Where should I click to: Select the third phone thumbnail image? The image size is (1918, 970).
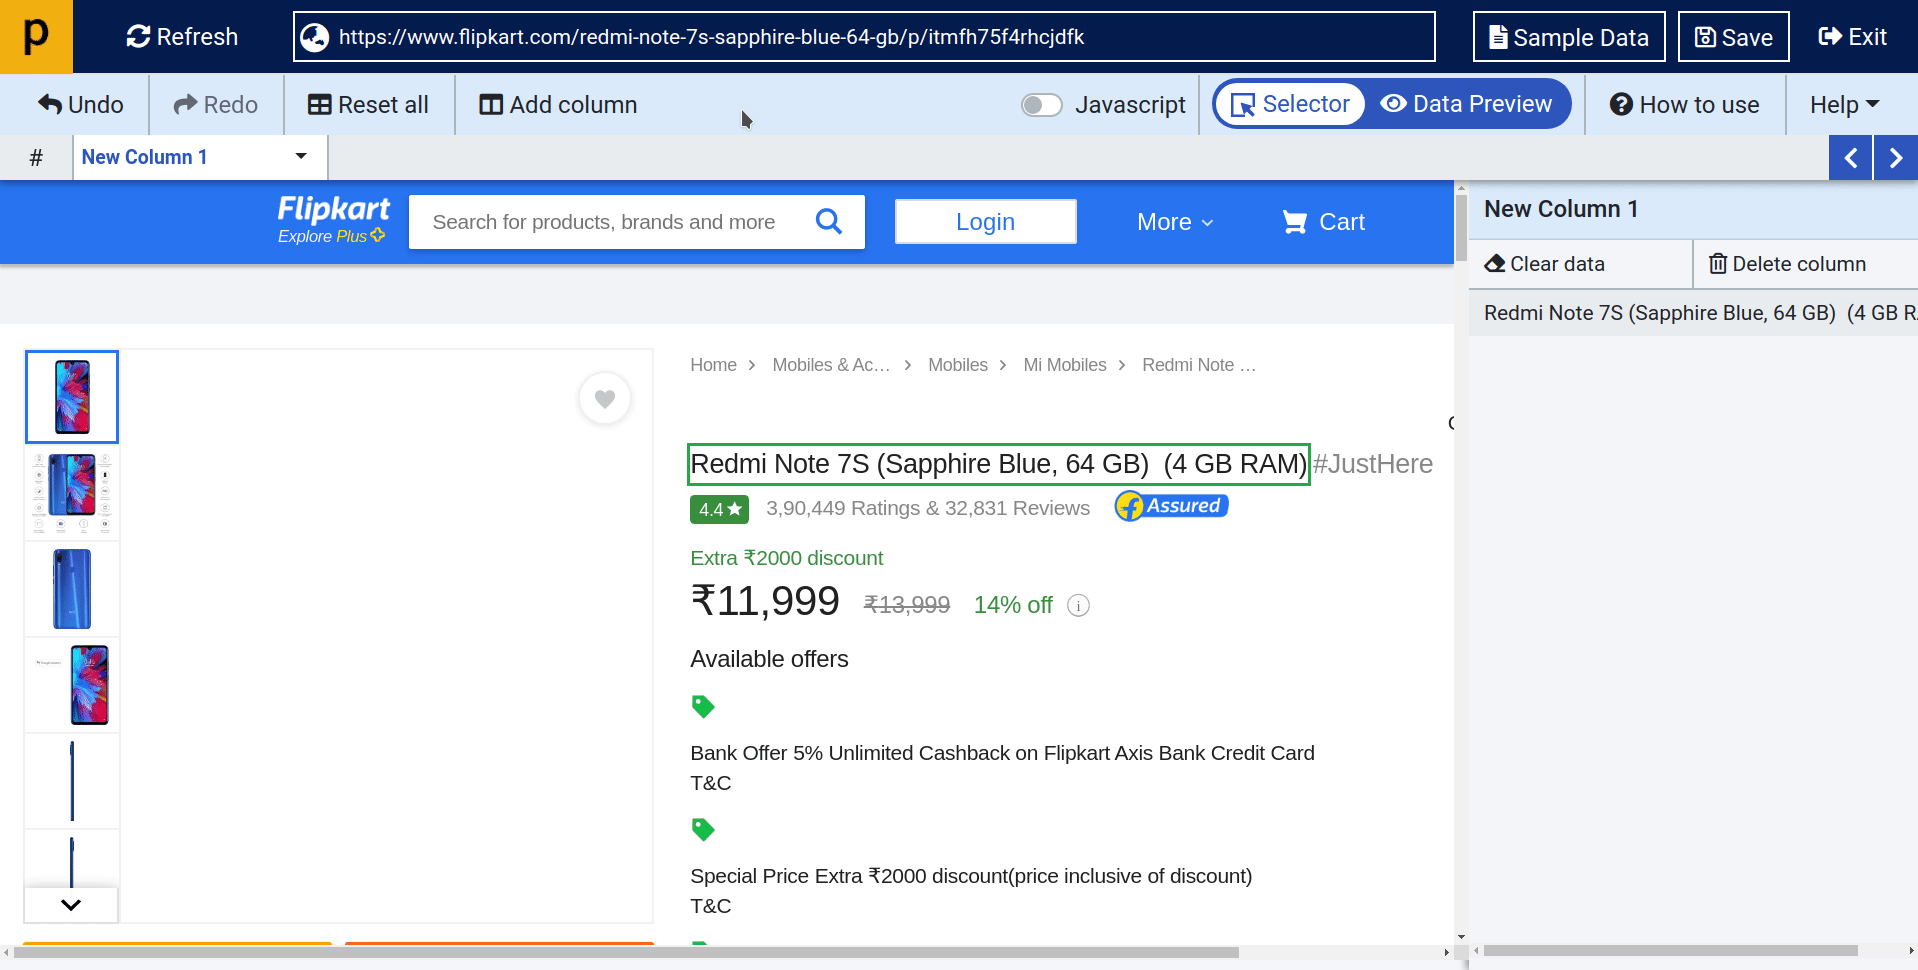coord(72,589)
